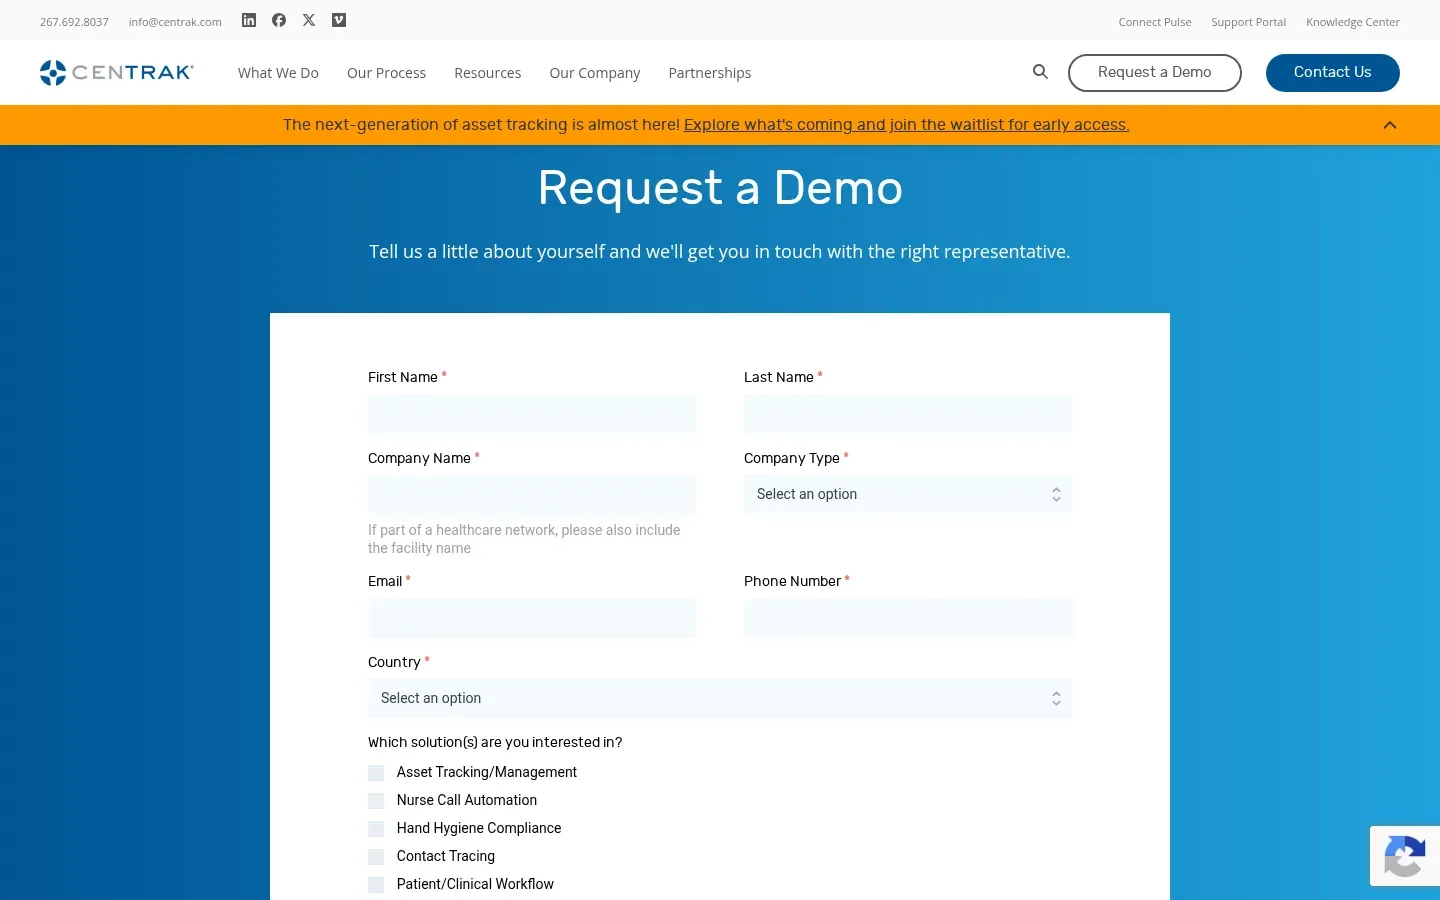Open the Company Type dropdown
The height and width of the screenshot is (900, 1440).
pyautogui.click(x=908, y=494)
